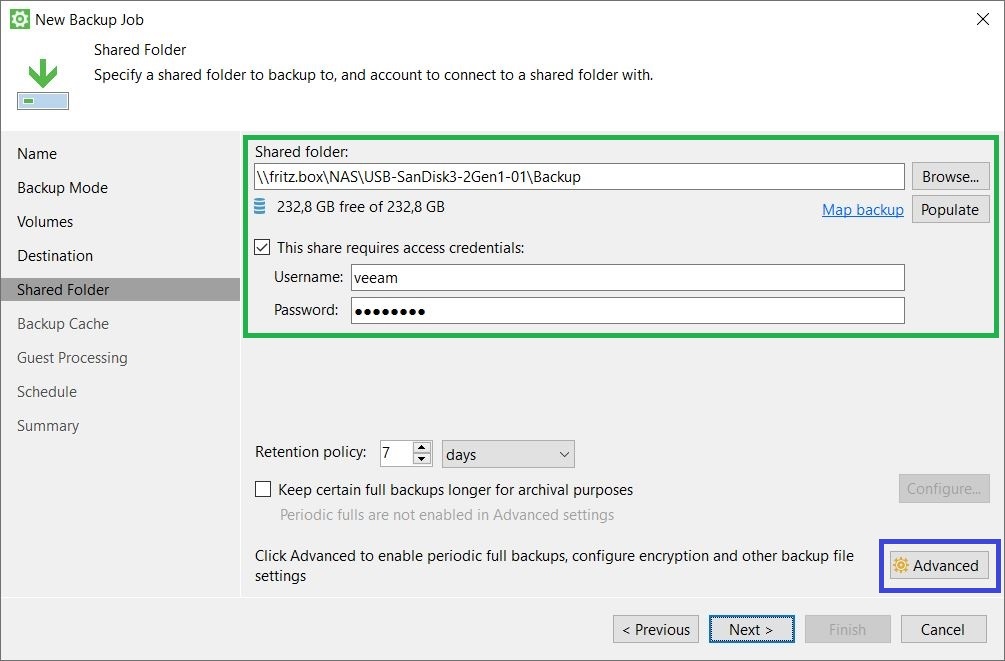Click the Browse button for shared folder

[950, 176]
